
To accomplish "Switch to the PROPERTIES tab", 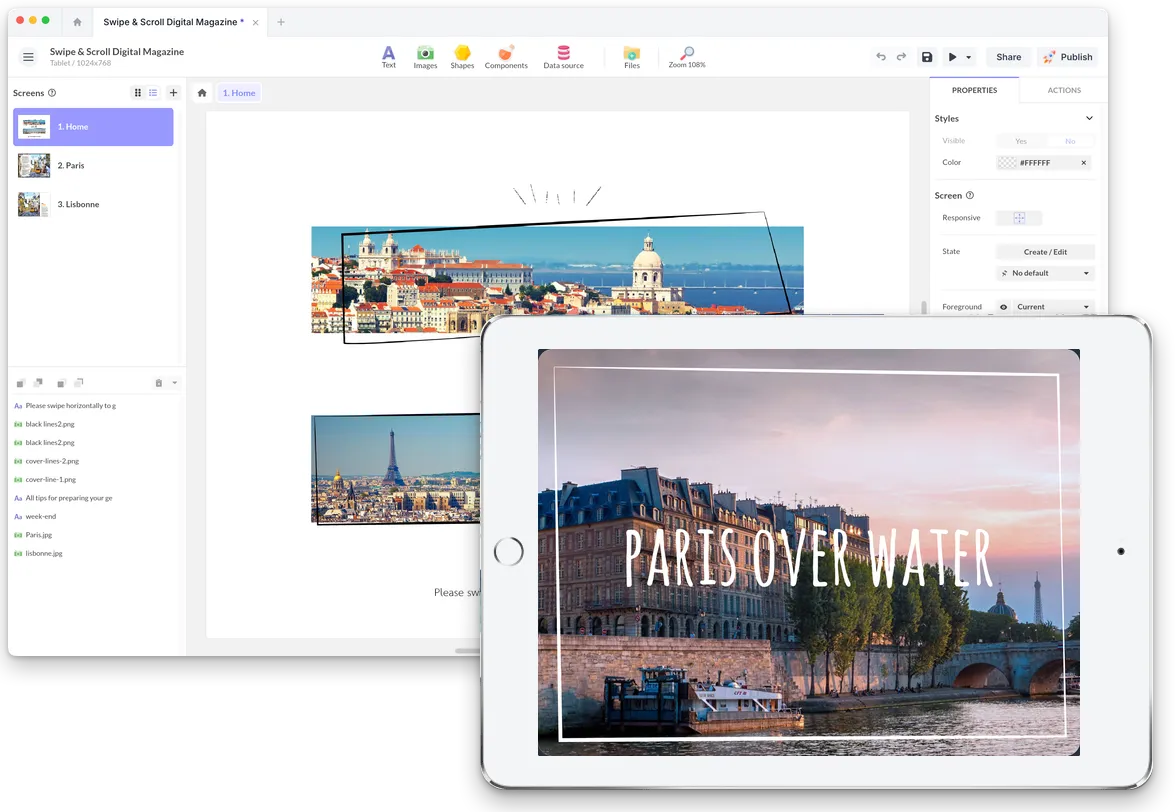I will 974,91.
